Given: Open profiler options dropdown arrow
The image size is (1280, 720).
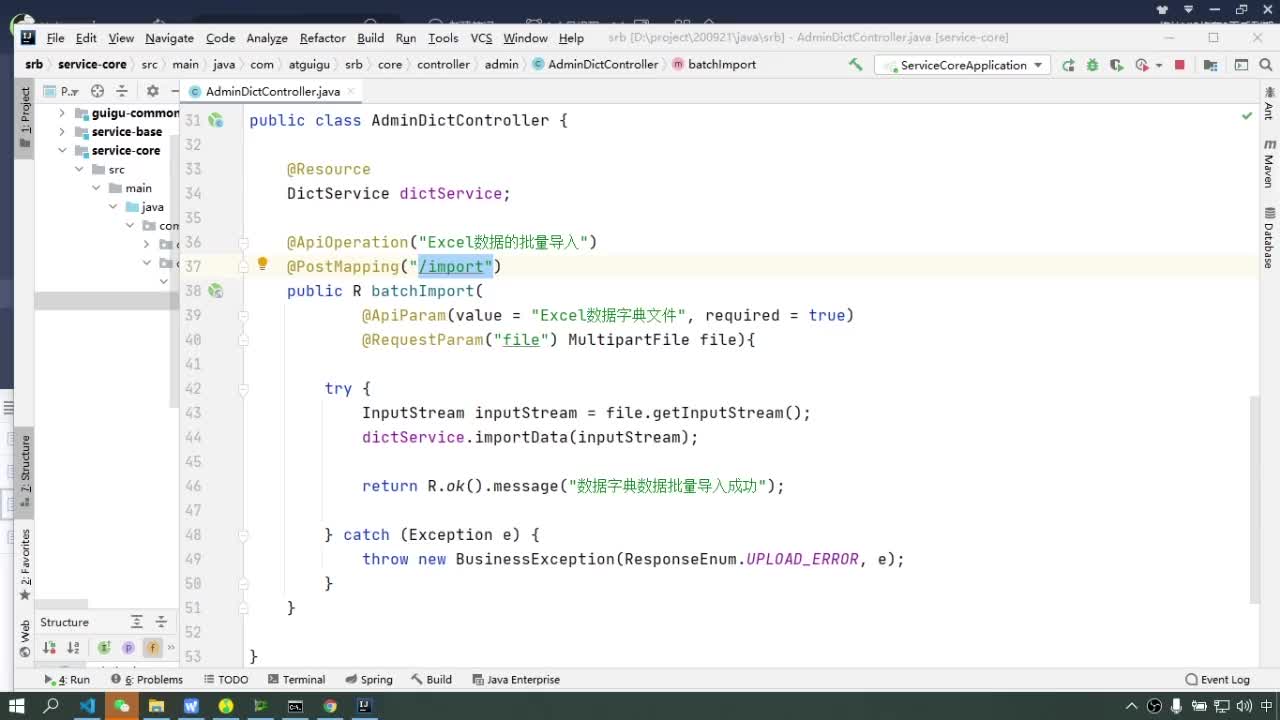Looking at the screenshot, I should tap(1159, 65).
